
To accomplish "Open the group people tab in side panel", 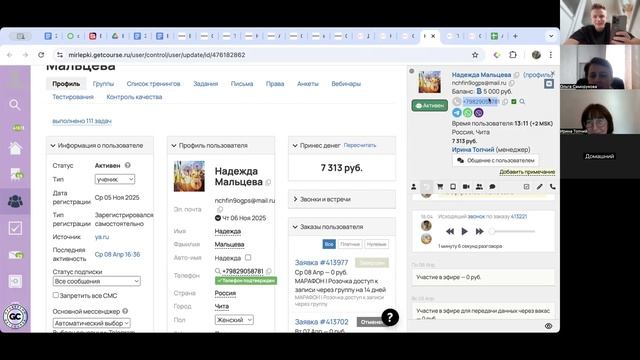I will (x=479, y=187).
